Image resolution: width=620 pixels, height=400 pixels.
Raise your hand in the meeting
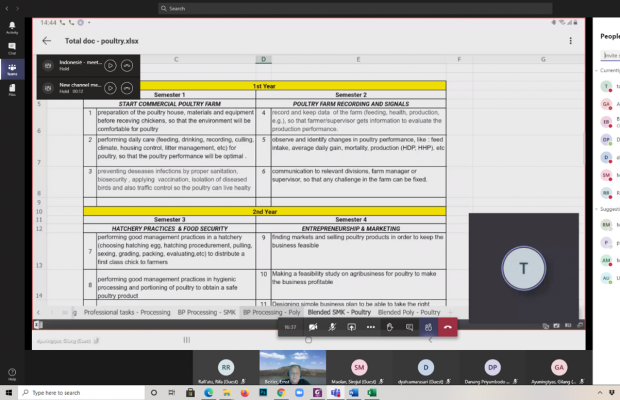(390, 327)
